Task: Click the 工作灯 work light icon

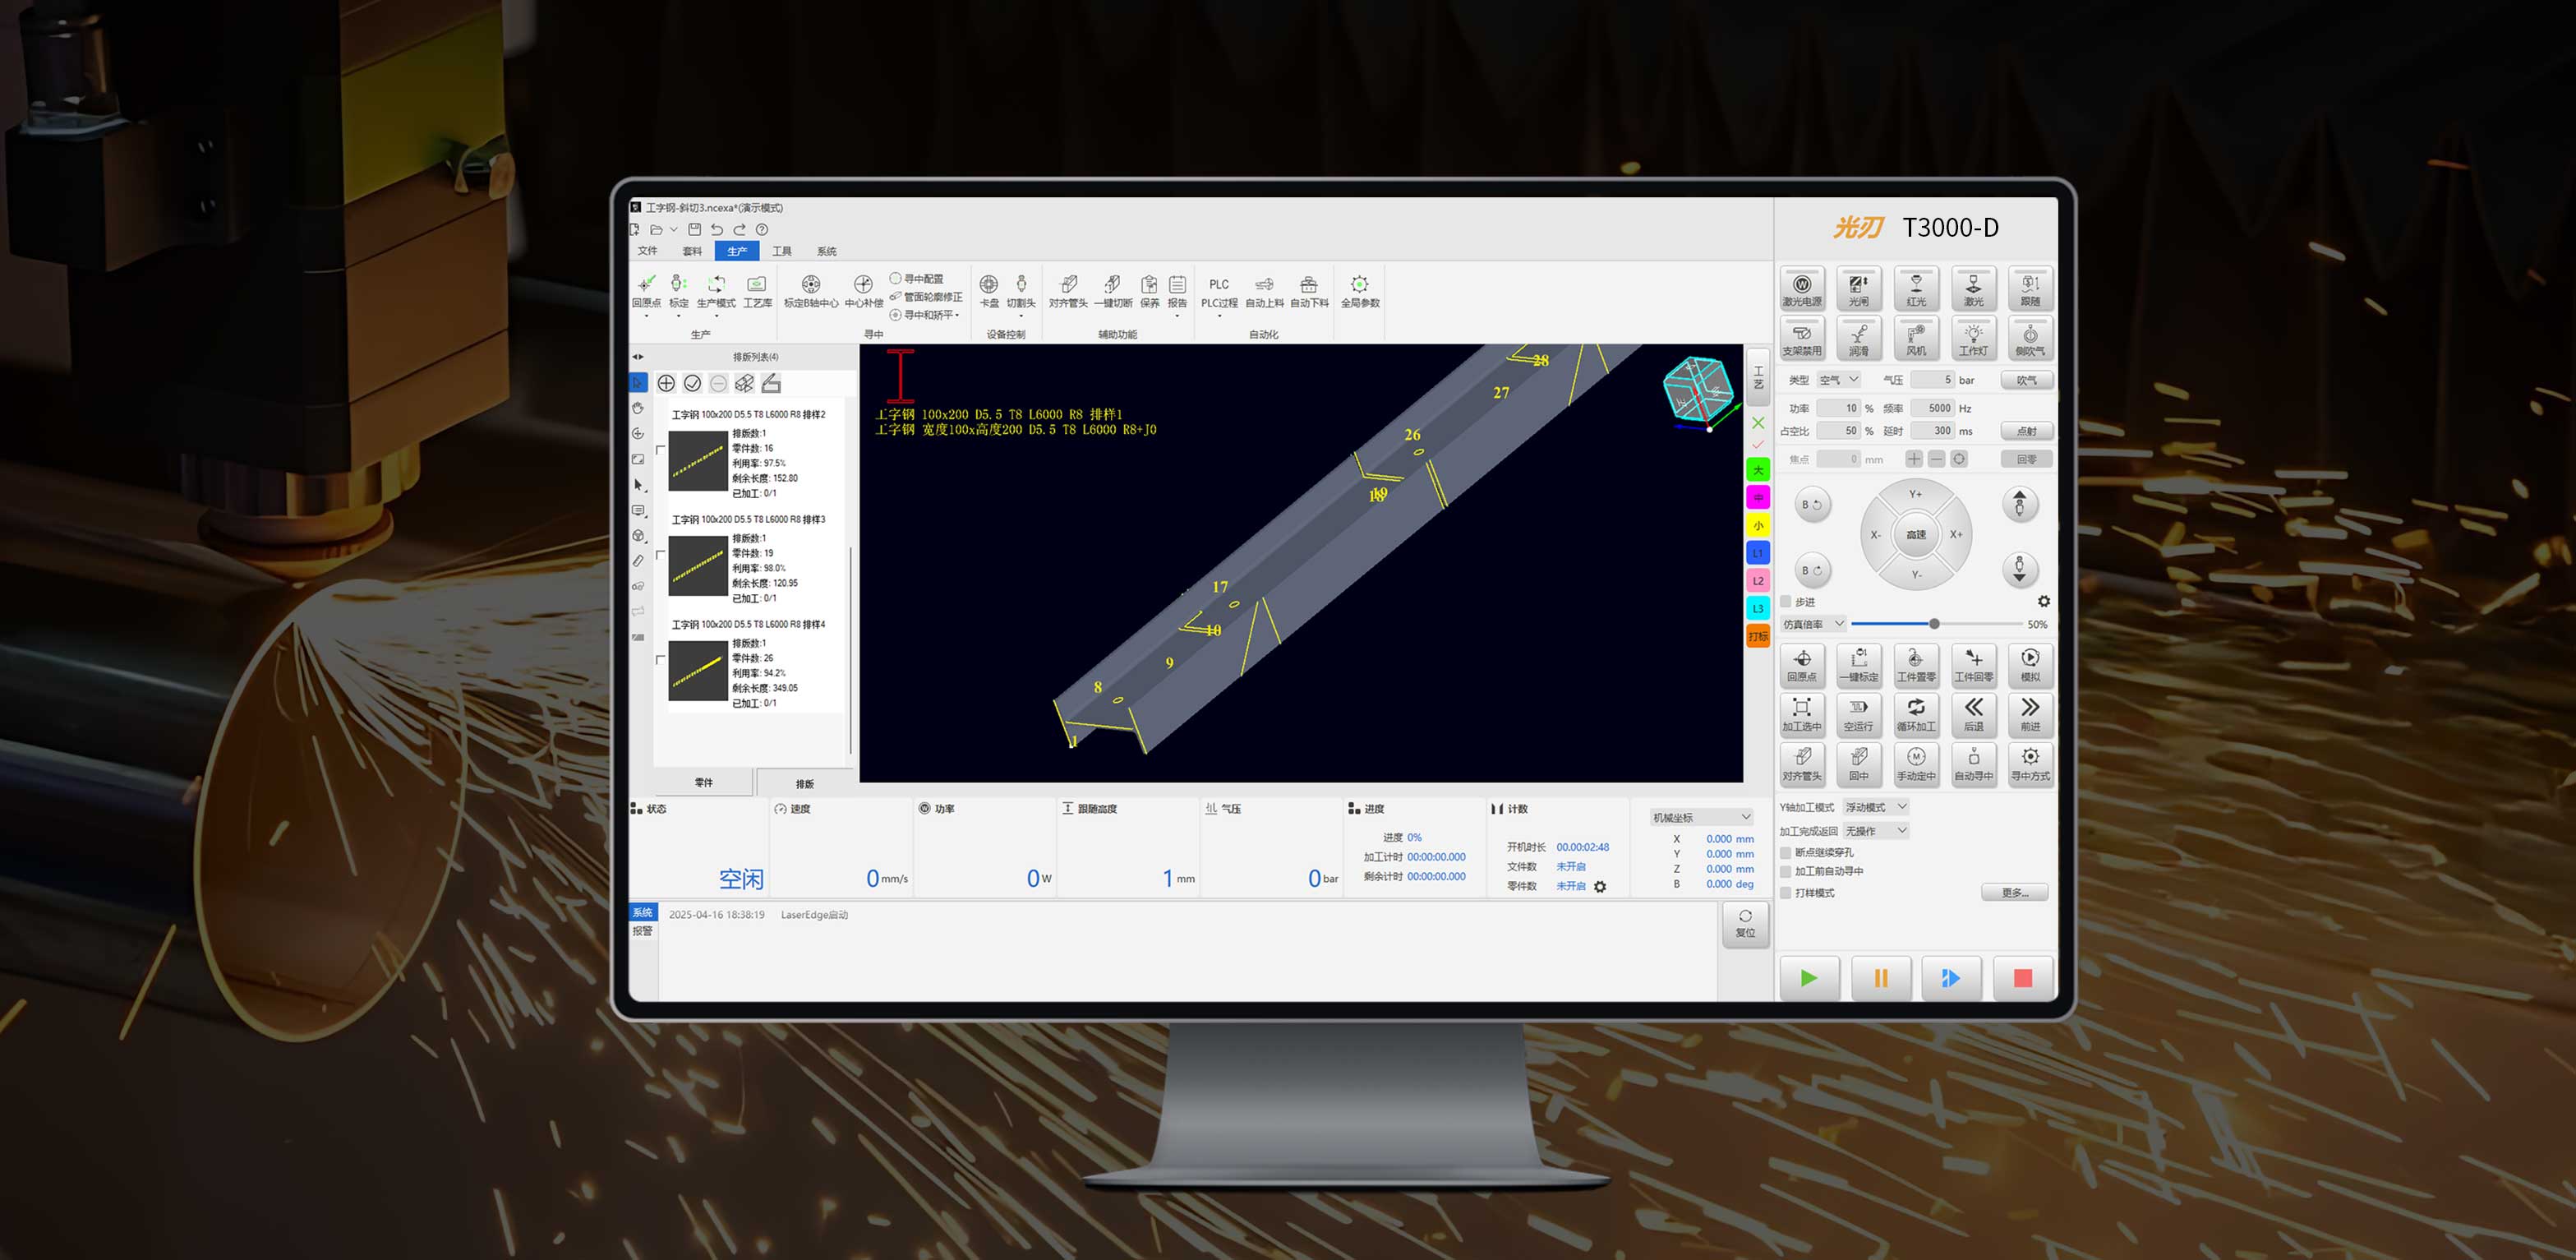Action: click(x=1972, y=338)
